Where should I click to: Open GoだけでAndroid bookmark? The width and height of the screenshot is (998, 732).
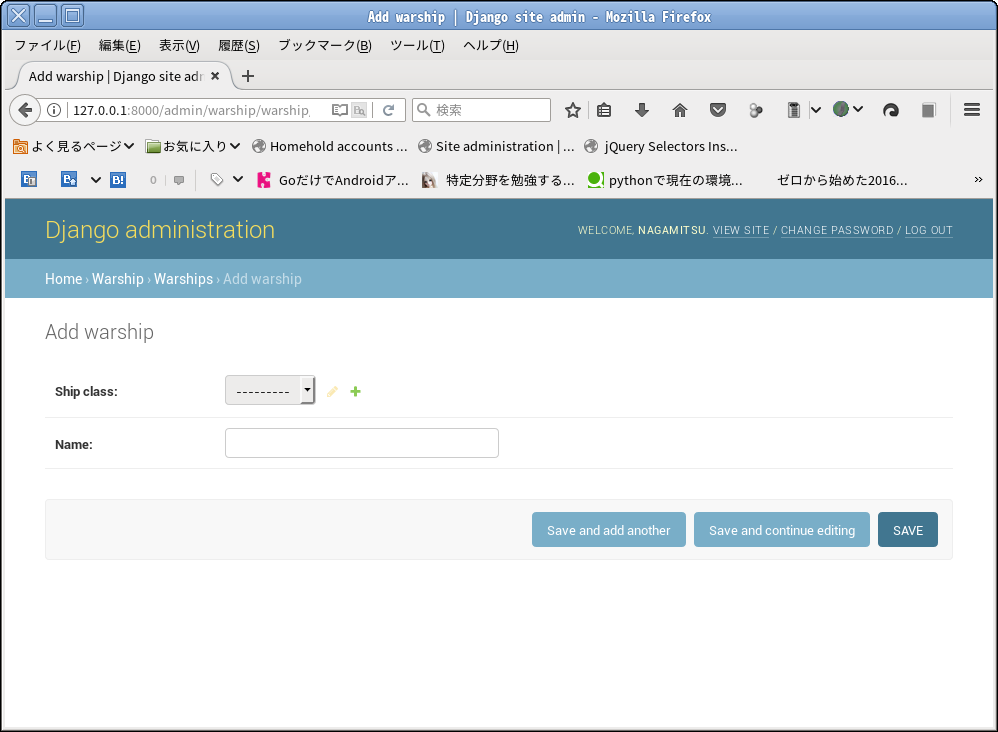[x=333, y=180]
